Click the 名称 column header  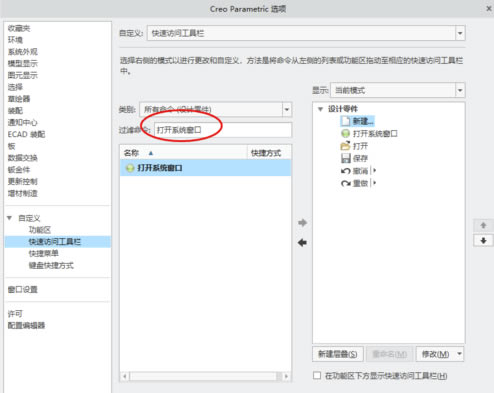183,153
